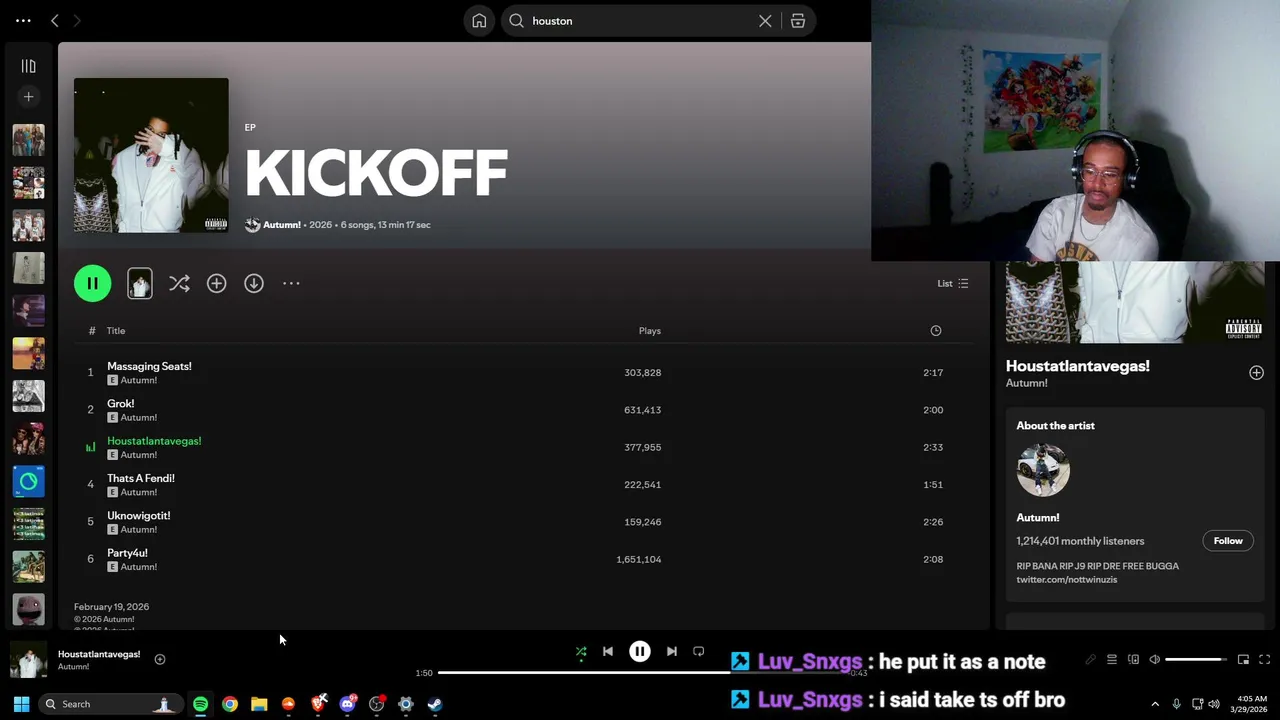1280x720 pixels.
Task: Clear the 'houston' search text
Action: (765, 20)
